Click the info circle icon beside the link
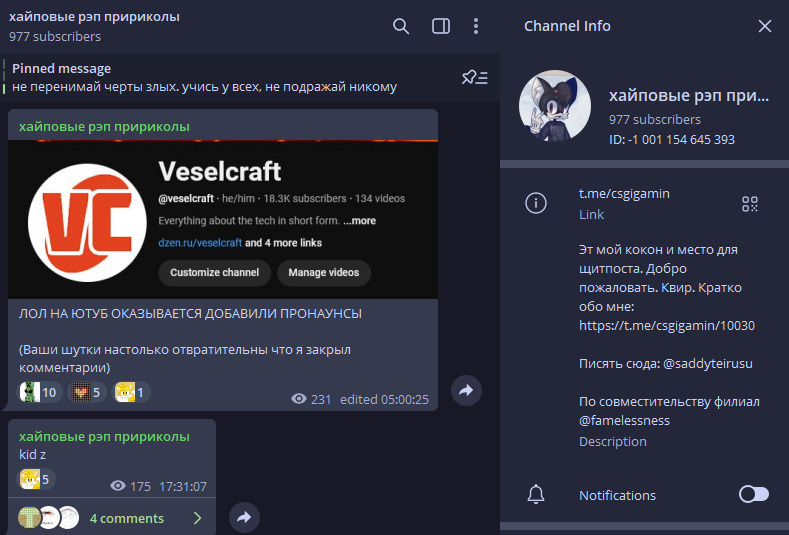The width and height of the screenshot is (789, 535). [536, 203]
